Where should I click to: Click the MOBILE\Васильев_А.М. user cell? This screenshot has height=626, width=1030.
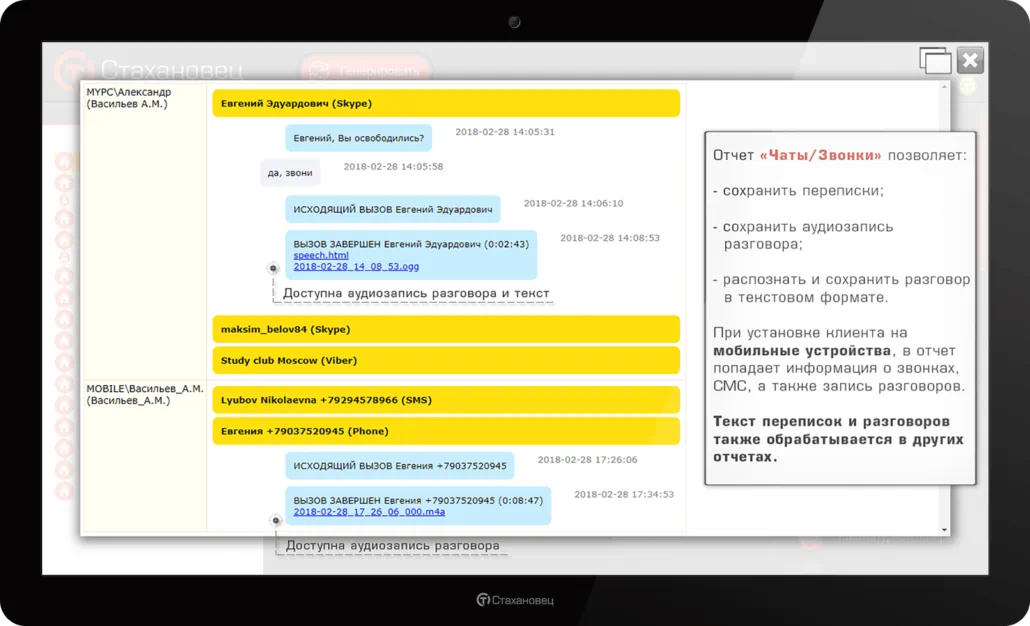[x=144, y=394]
